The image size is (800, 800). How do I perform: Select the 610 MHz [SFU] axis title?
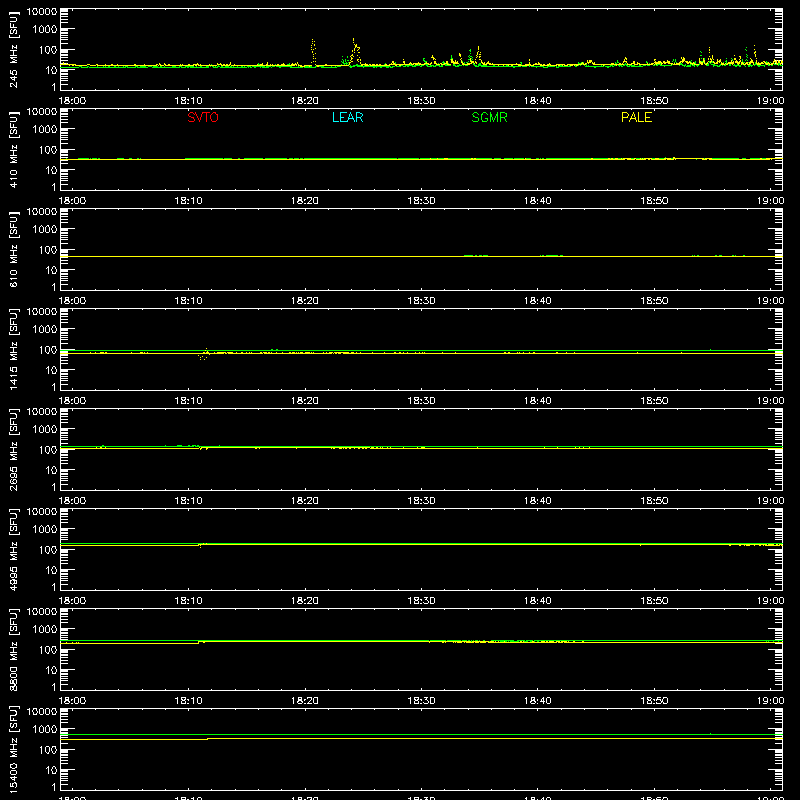[x=13, y=249]
